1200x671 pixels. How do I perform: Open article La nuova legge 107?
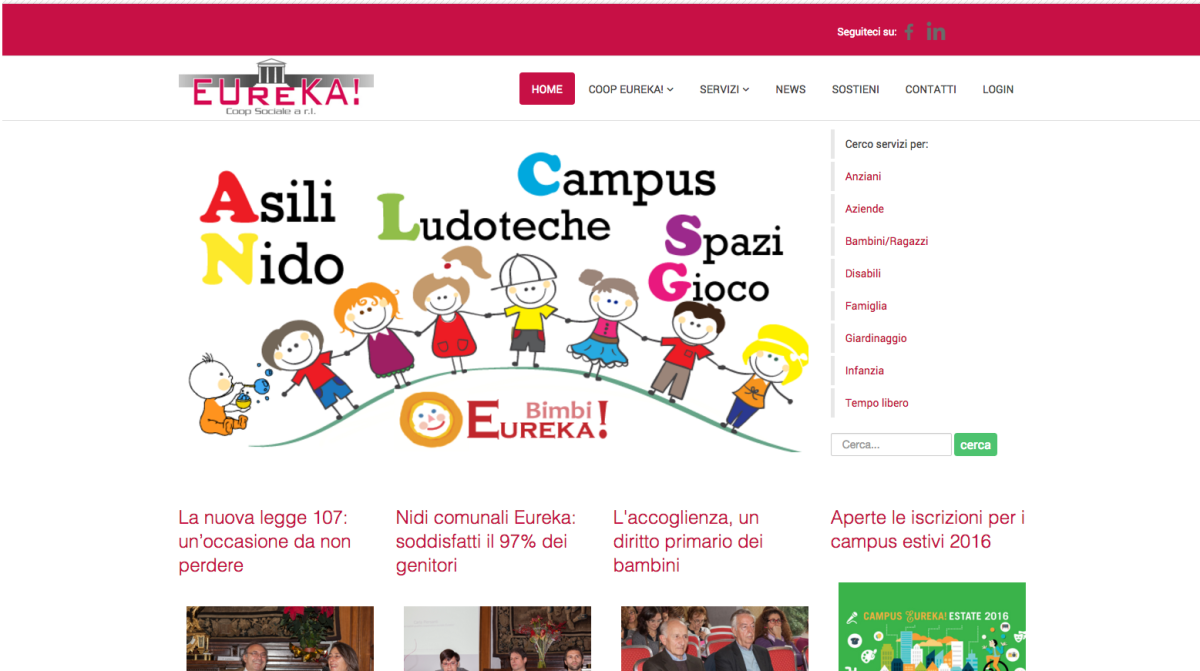[265, 541]
